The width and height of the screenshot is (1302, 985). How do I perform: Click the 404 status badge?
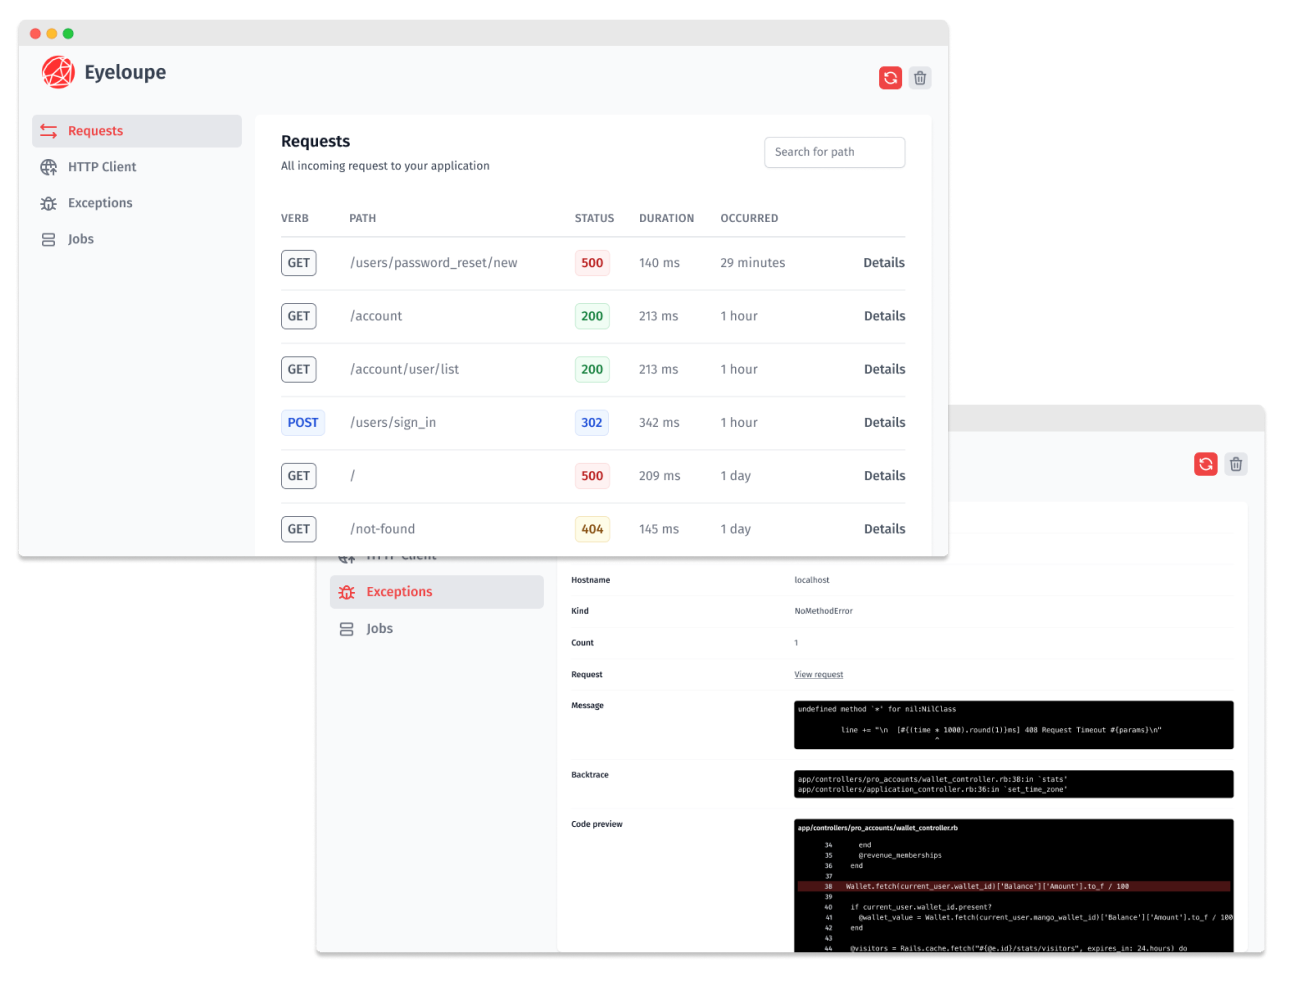click(x=592, y=529)
